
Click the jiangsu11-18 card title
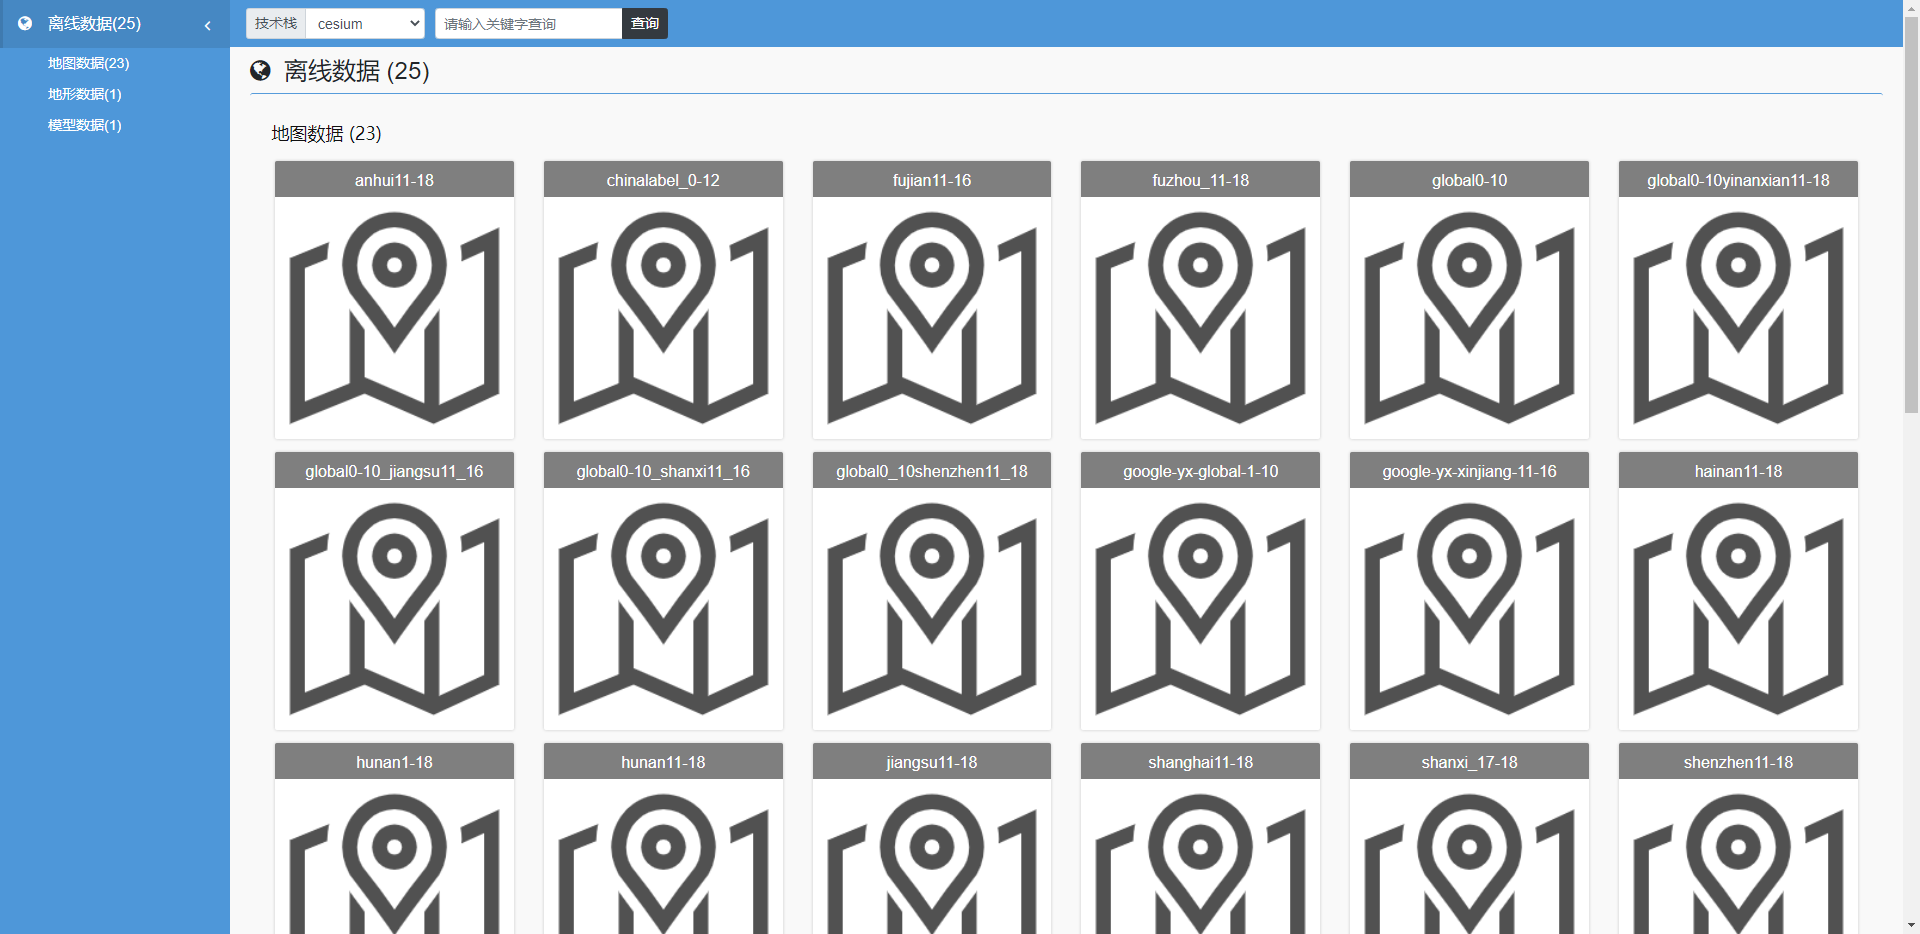932,762
